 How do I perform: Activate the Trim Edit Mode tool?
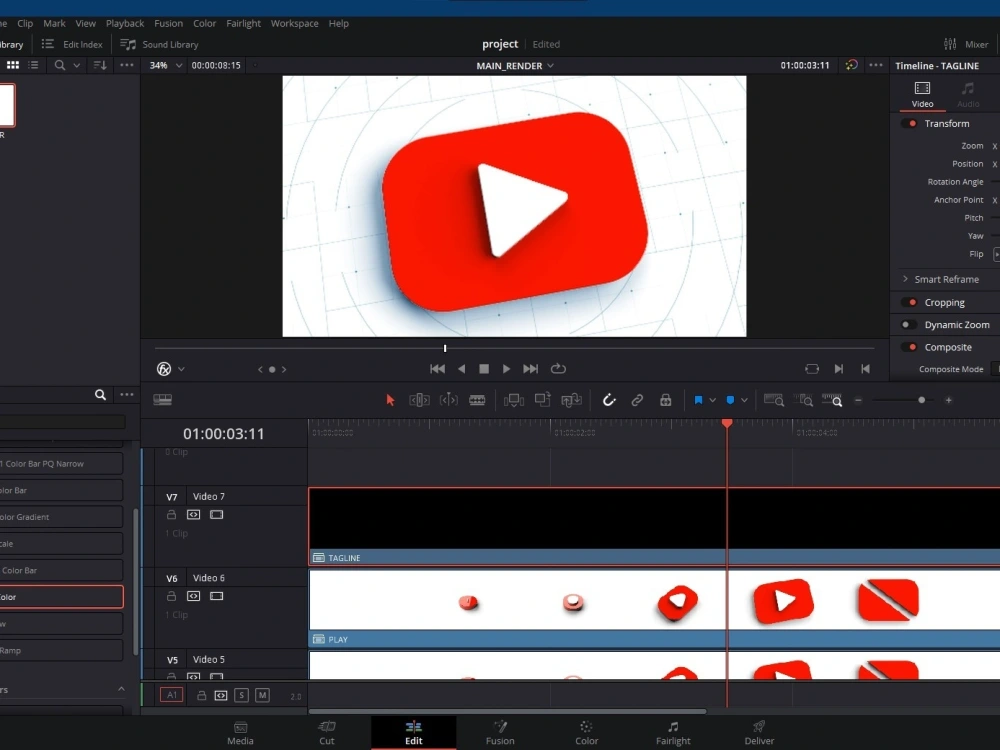click(419, 400)
